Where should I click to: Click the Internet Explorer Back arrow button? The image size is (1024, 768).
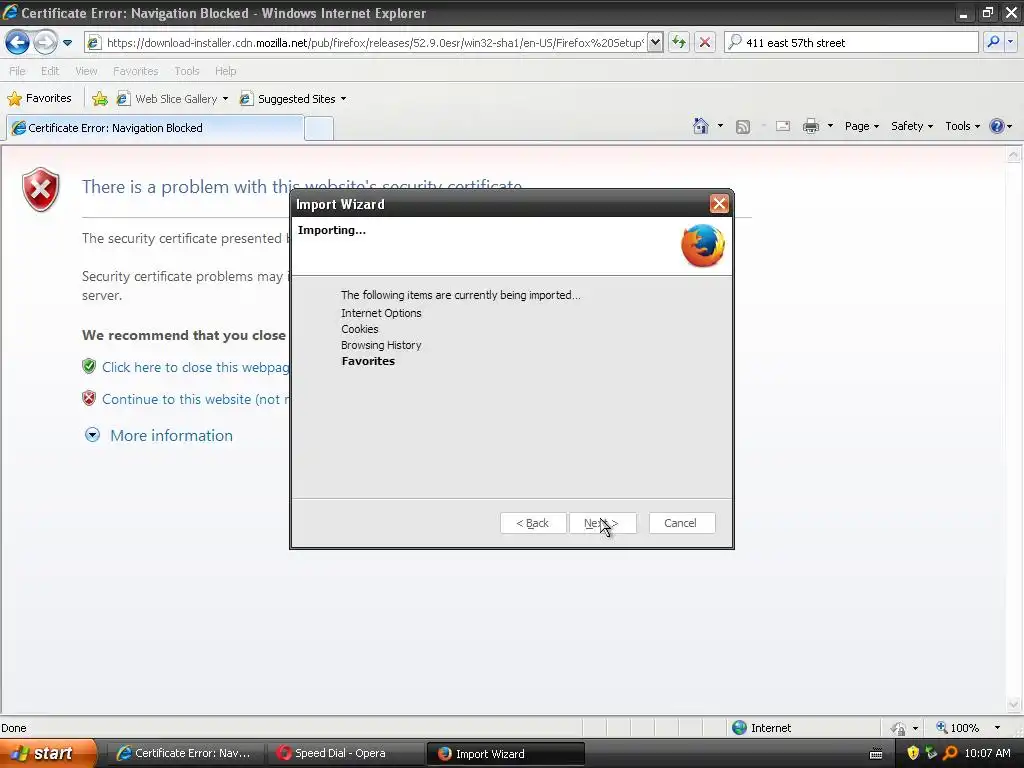click(18, 43)
